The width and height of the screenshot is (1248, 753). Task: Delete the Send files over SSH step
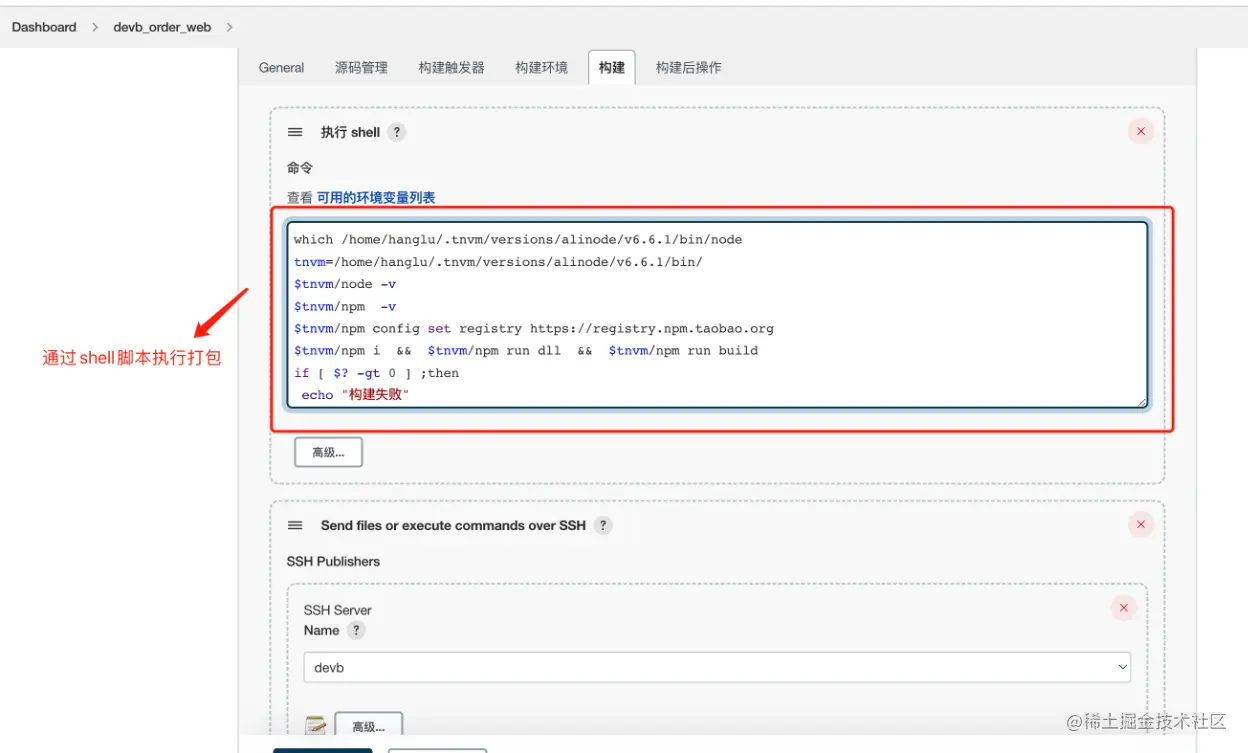1141,524
